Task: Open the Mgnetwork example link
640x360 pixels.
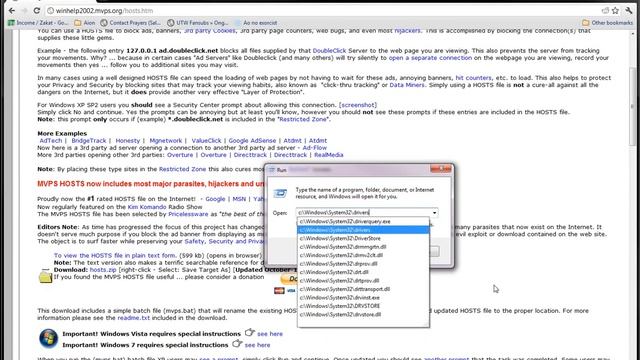Action: (166, 140)
